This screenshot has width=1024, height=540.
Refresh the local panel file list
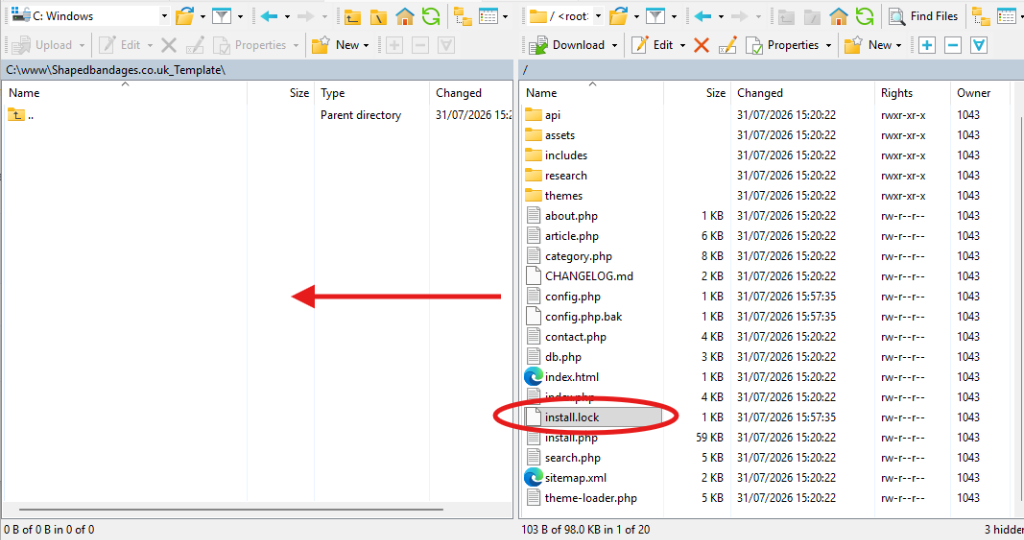click(x=431, y=16)
